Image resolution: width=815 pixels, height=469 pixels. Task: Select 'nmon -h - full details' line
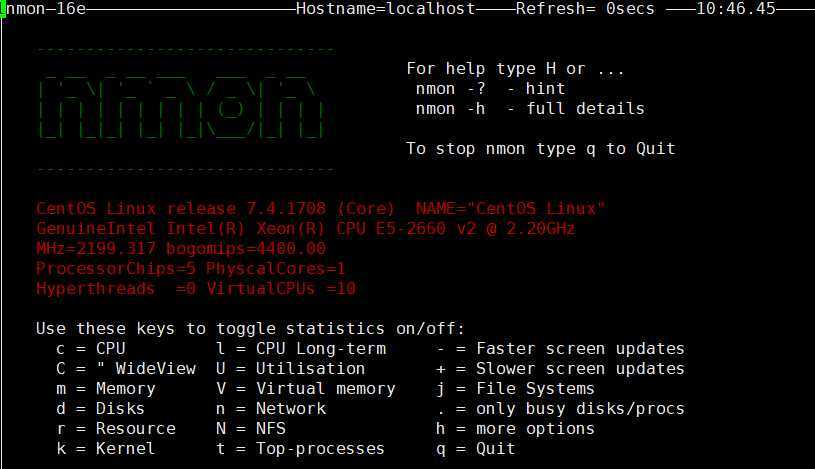530,109
